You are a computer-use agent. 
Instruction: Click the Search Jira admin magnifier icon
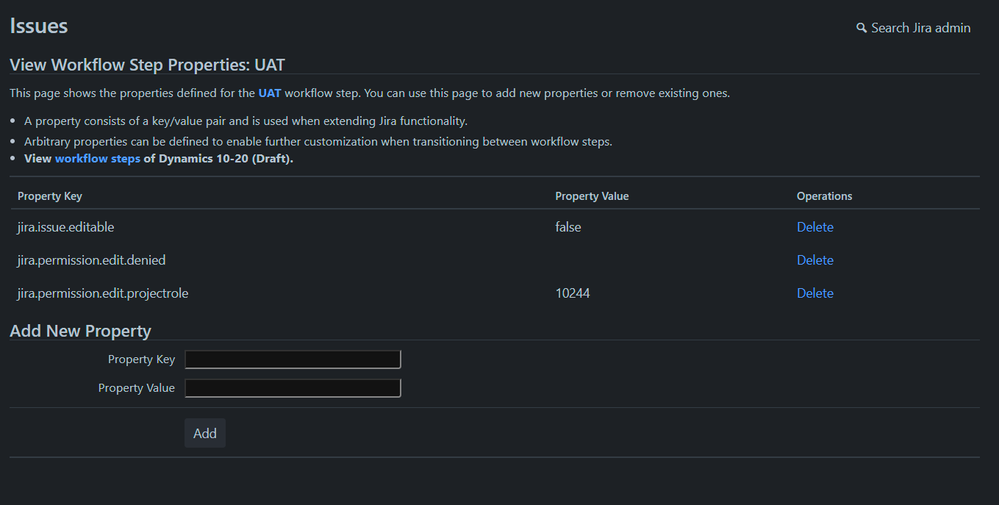point(861,28)
